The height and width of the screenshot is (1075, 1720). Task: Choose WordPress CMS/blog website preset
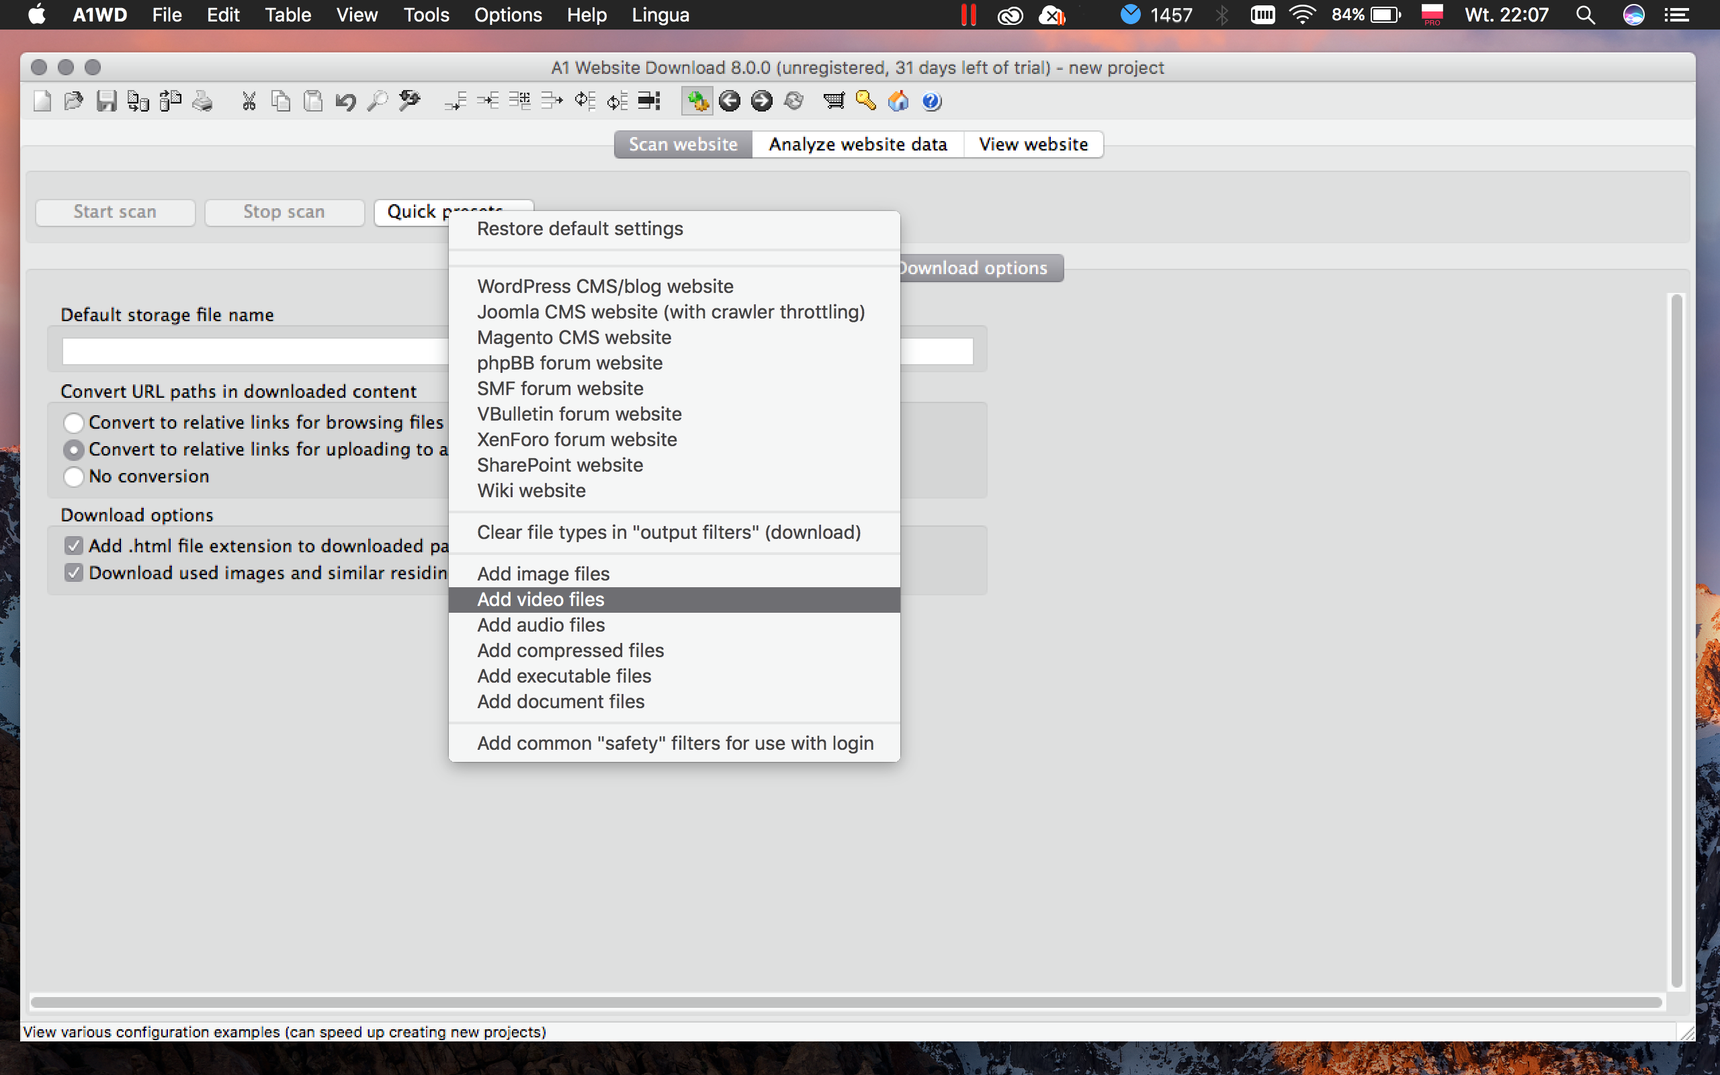pyautogui.click(x=674, y=287)
